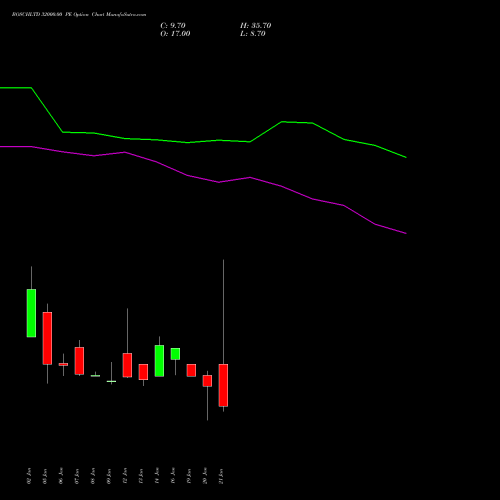This screenshot has height=500, width=500.
Task: Click the chart title text at top left
Action: click(x=79, y=15)
